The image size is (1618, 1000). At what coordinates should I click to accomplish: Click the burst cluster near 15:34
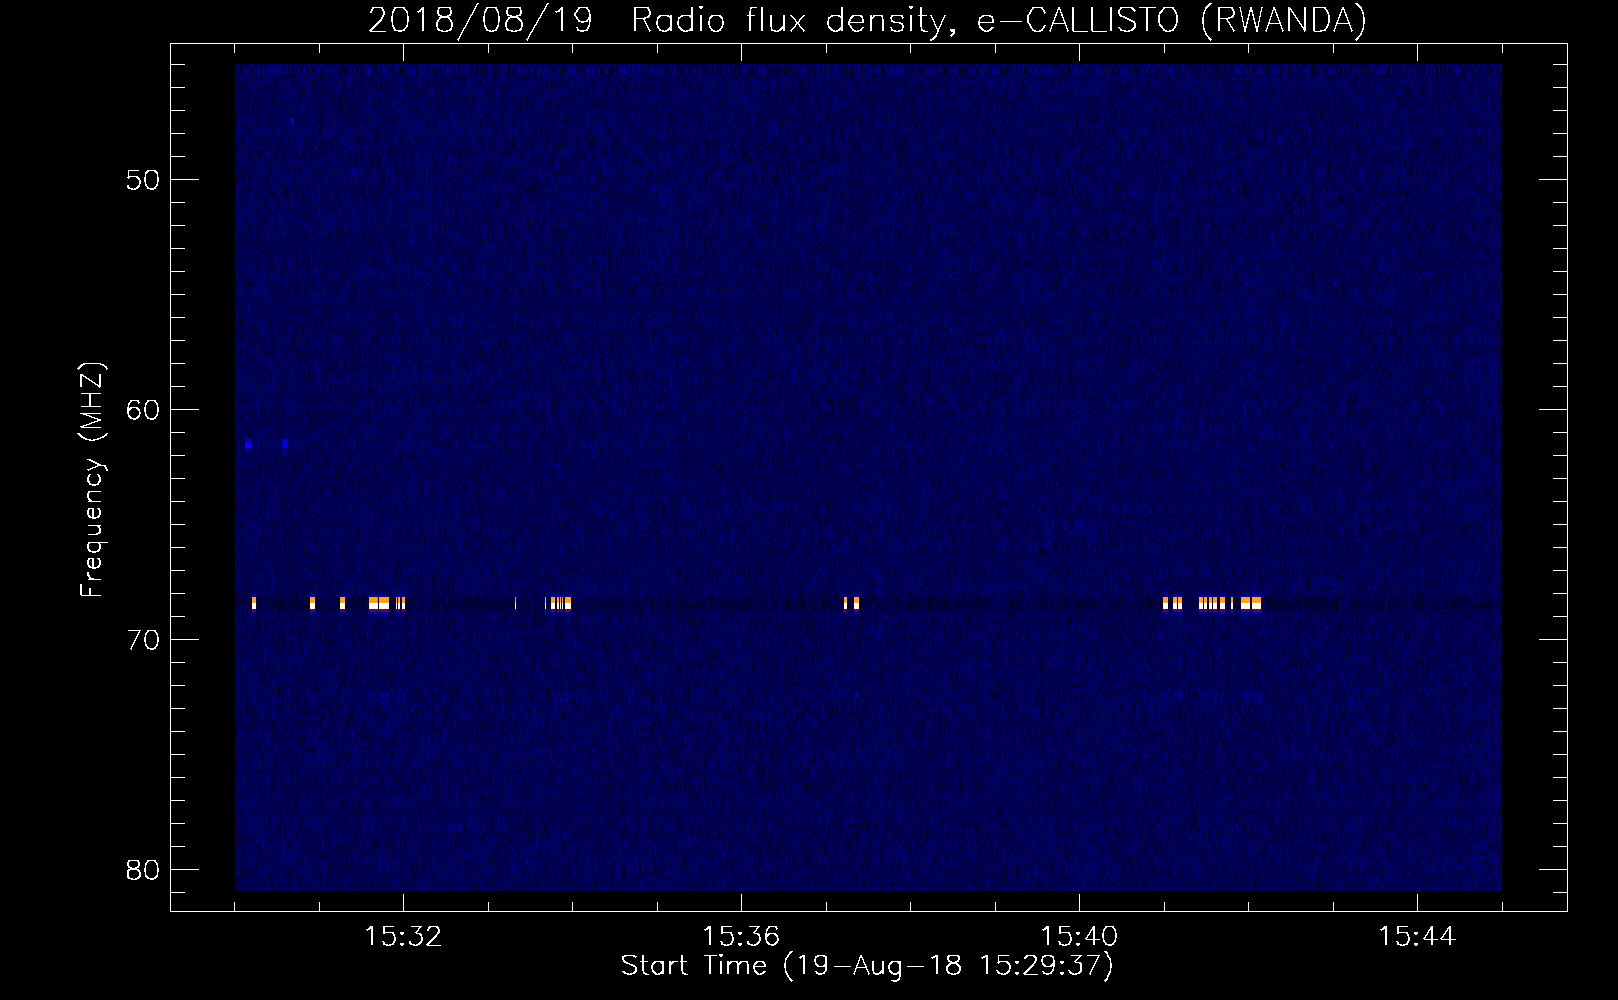click(x=559, y=603)
